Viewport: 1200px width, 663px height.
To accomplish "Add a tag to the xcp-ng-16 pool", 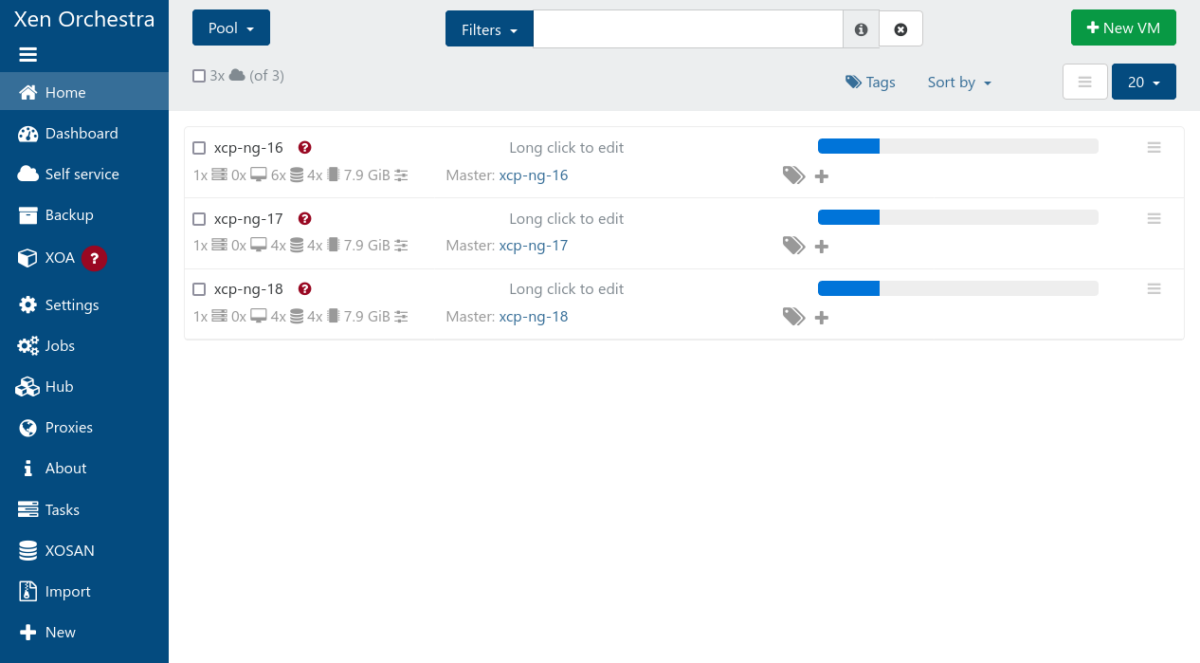I will [821, 175].
